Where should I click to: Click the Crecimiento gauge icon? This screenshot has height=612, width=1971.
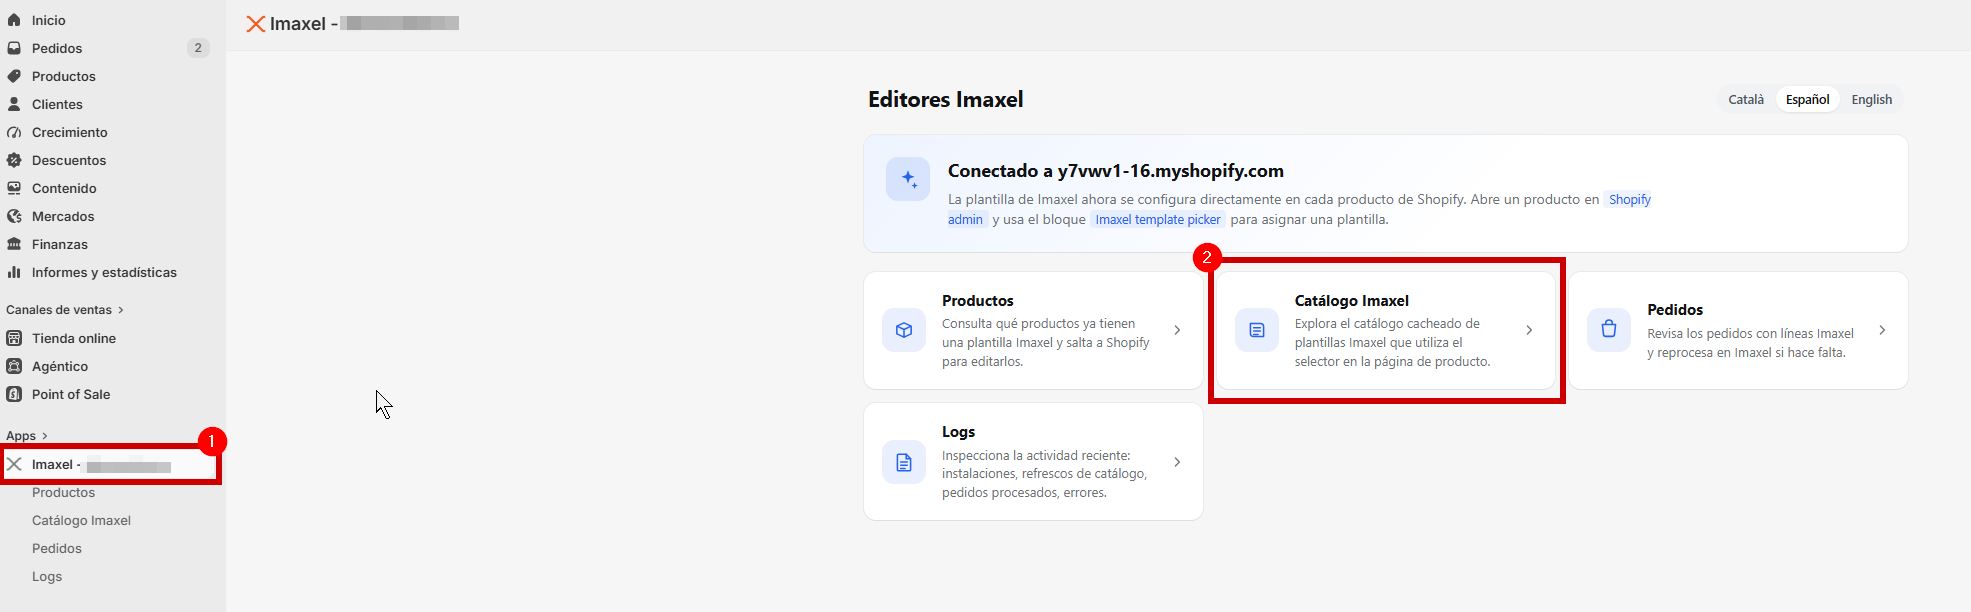point(14,132)
